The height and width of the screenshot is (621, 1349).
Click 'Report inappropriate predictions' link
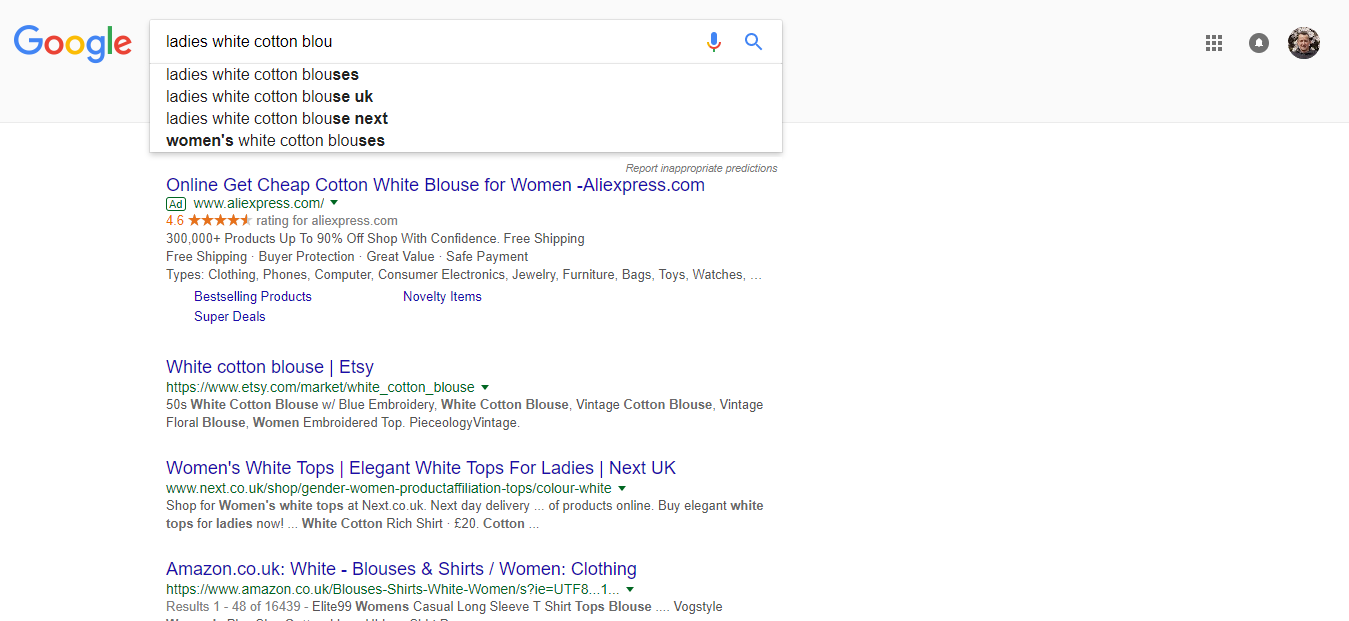pos(701,168)
